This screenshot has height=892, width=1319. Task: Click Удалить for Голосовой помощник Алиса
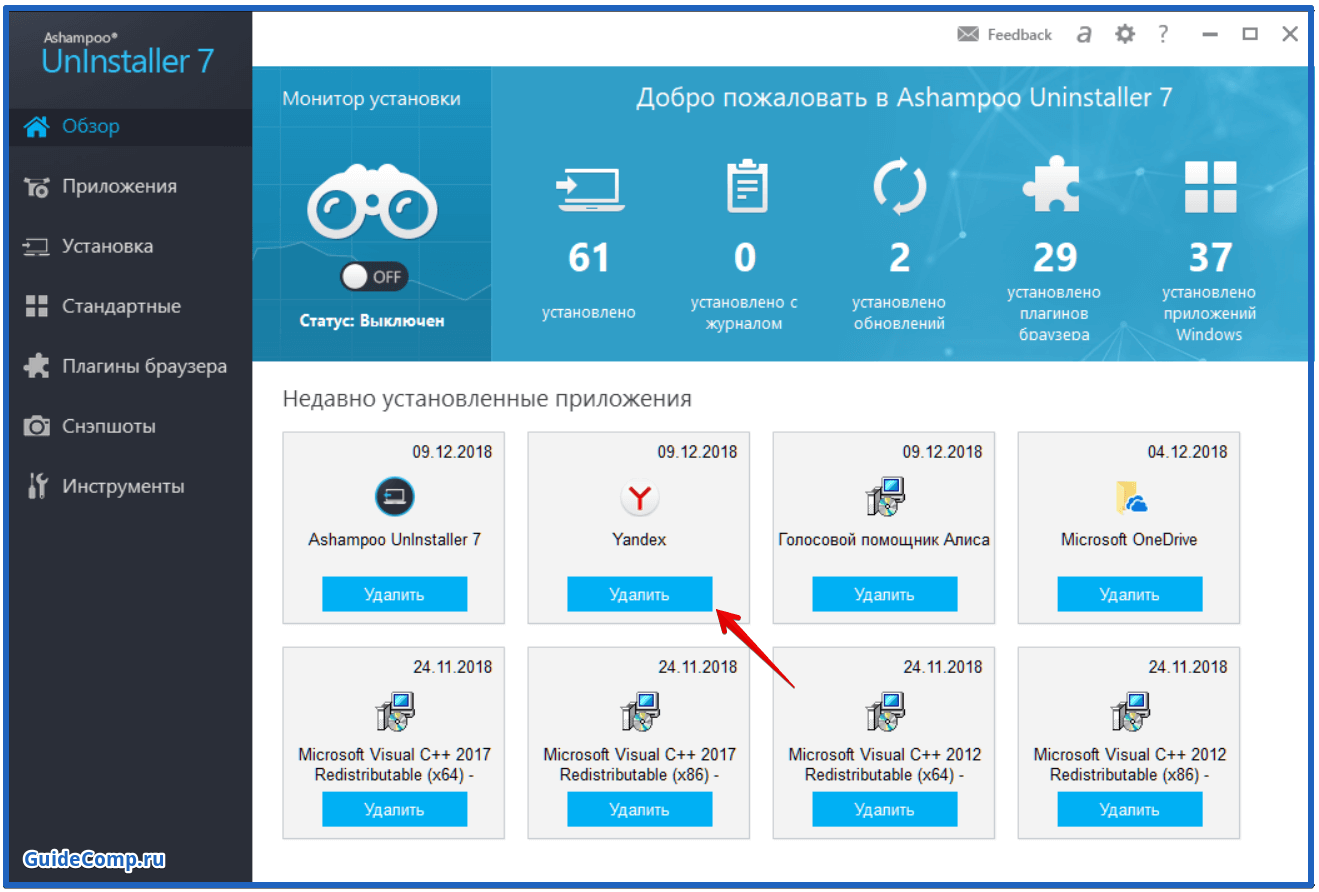884,594
